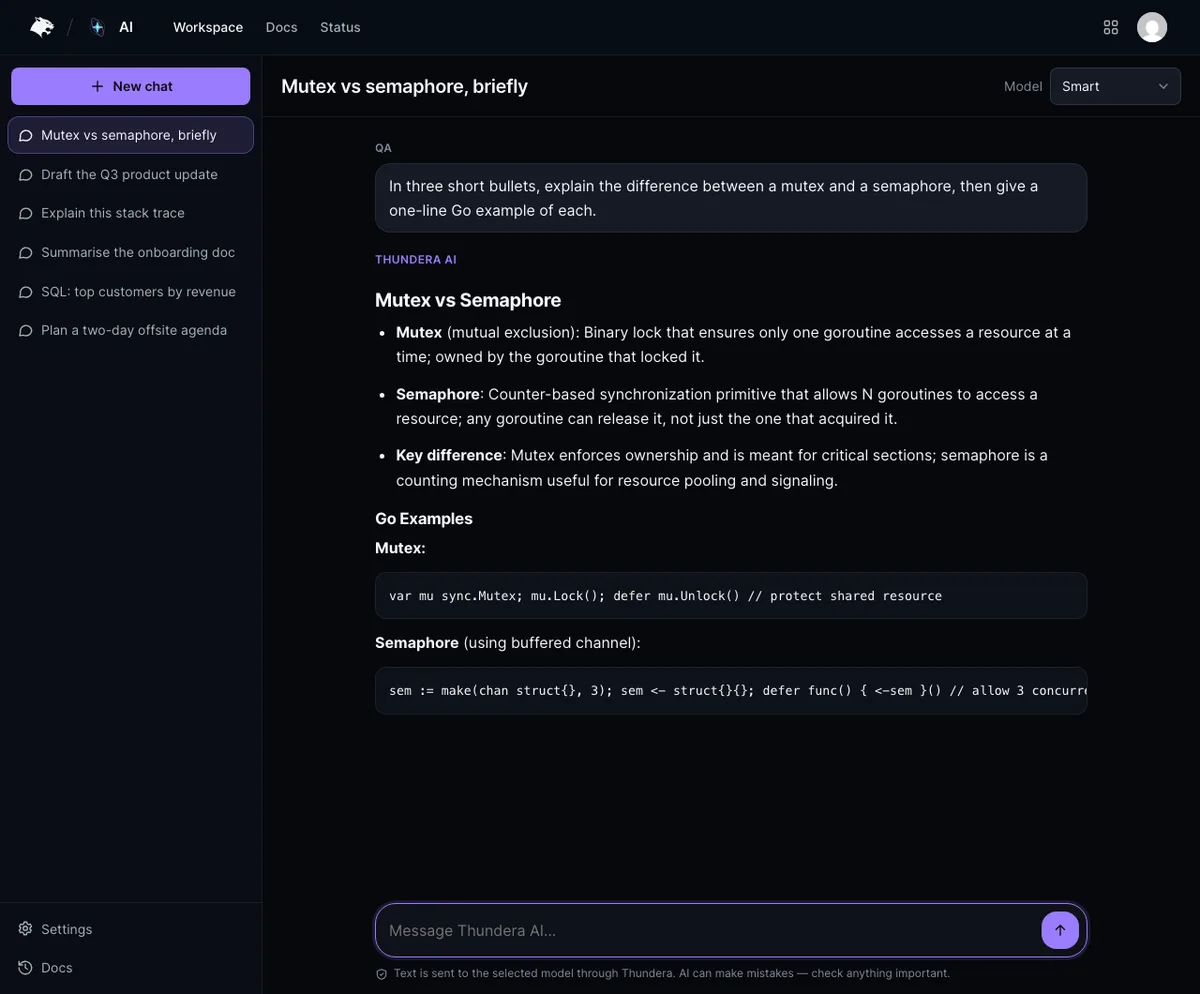This screenshot has width=1200, height=994.
Task: Click the 'Model' label text
Action: [x=1023, y=86]
